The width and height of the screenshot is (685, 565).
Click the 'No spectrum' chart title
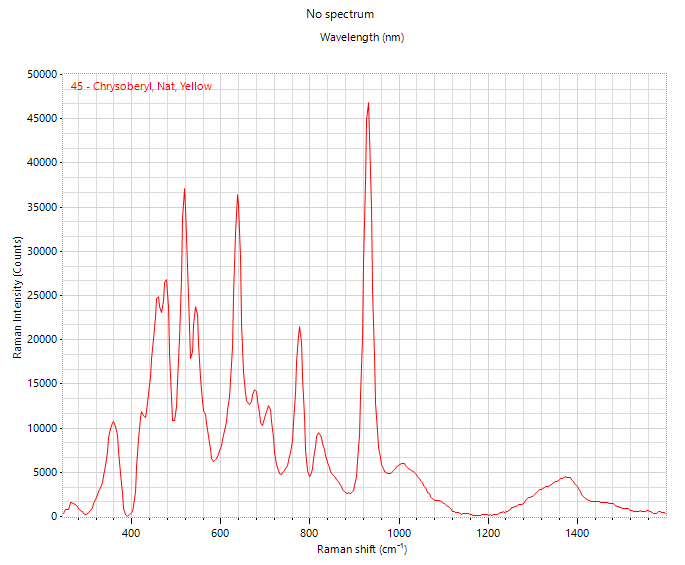pos(340,14)
